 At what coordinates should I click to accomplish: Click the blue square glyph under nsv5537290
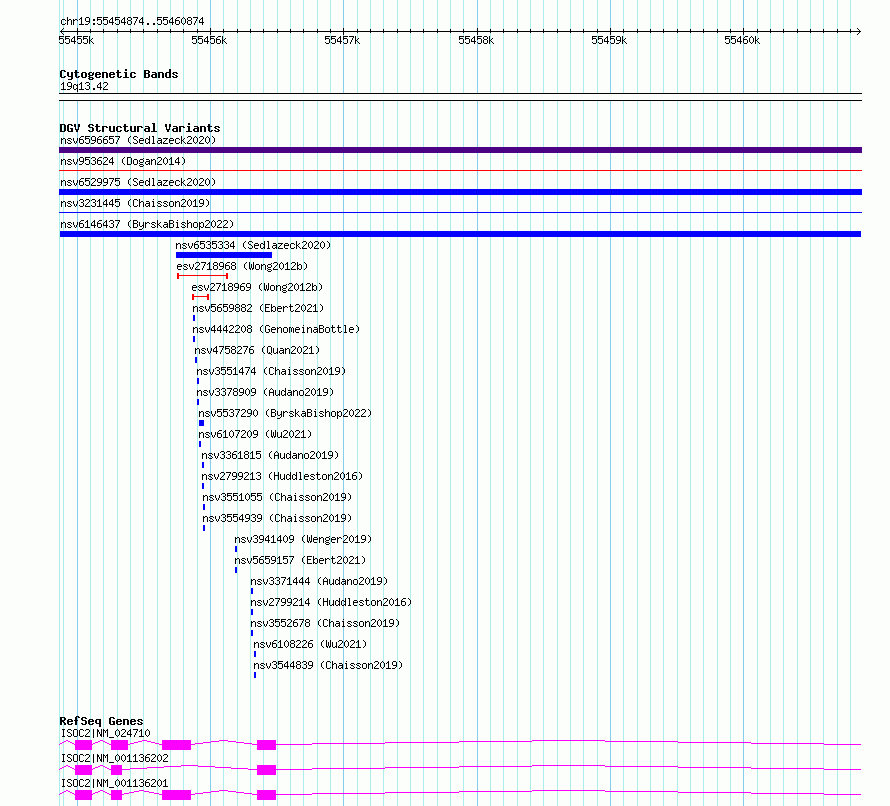click(201, 423)
